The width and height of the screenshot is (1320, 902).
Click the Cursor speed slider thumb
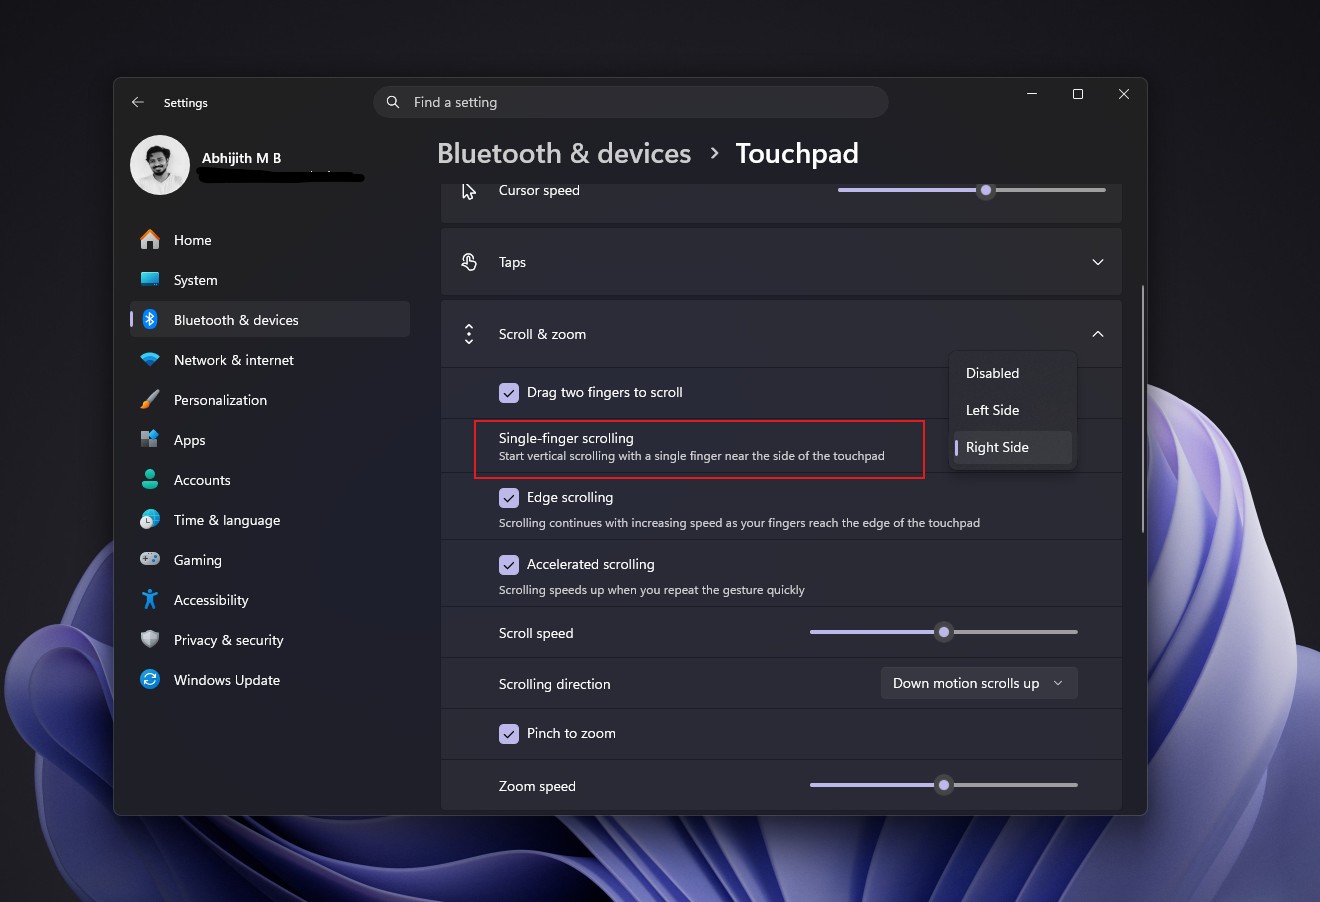[x=986, y=190]
